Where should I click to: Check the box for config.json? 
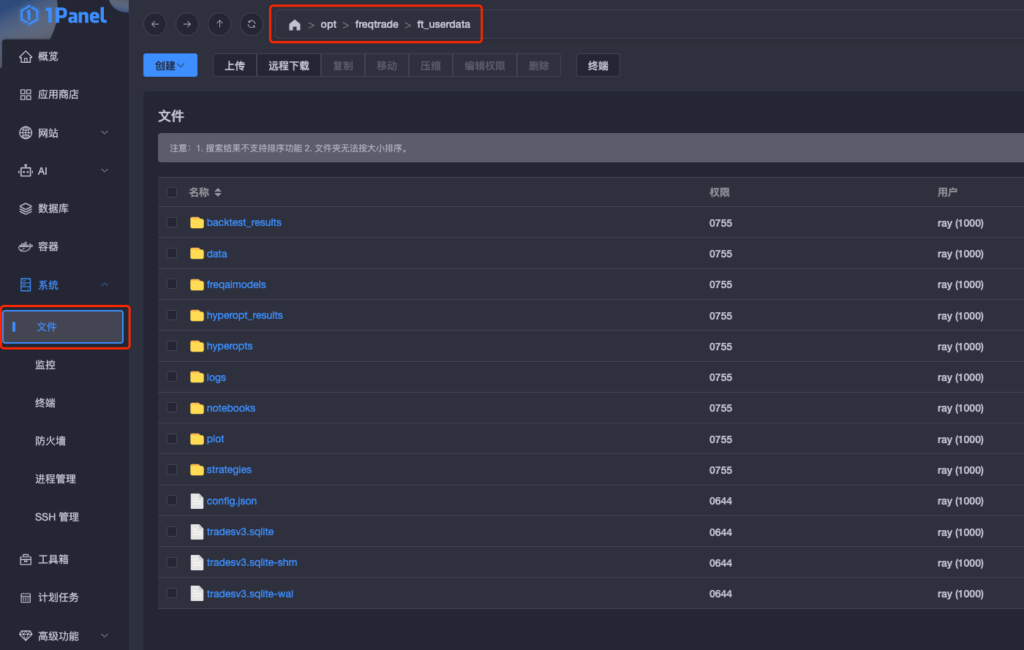point(172,501)
